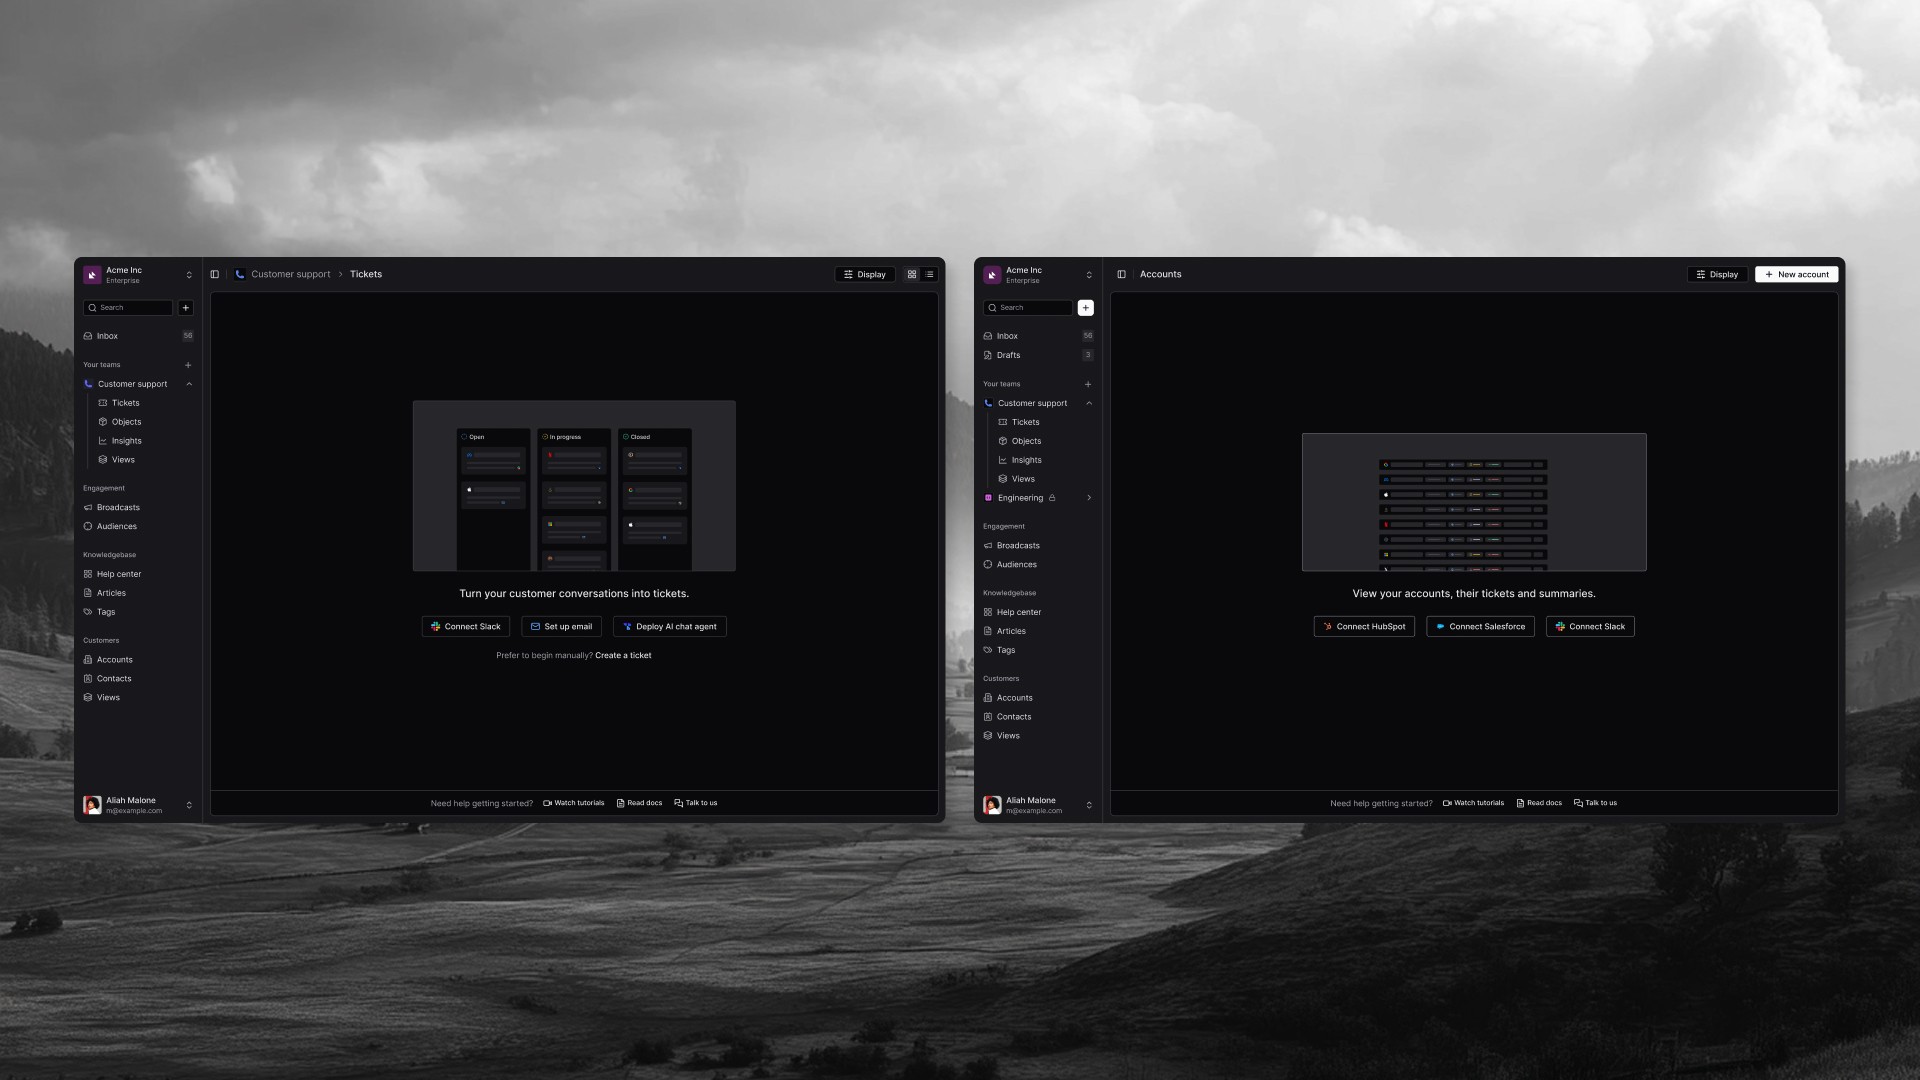Open Insights under Customer support in left window

point(126,441)
